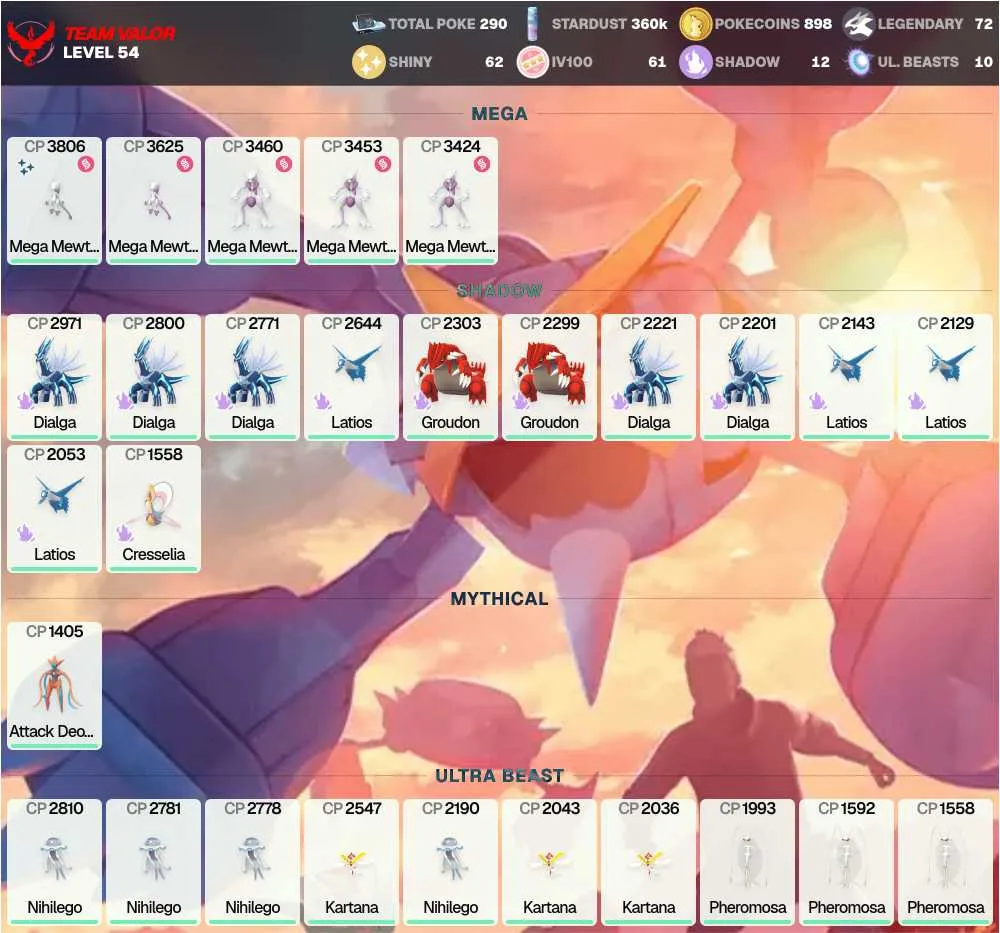Click the TEAM VALOR title text
The width and height of the screenshot is (1000, 933).
(x=119, y=33)
